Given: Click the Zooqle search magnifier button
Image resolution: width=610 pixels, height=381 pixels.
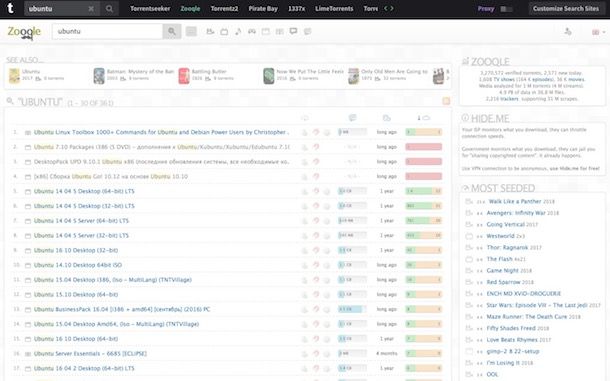Looking at the screenshot, I should coord(172,32).
